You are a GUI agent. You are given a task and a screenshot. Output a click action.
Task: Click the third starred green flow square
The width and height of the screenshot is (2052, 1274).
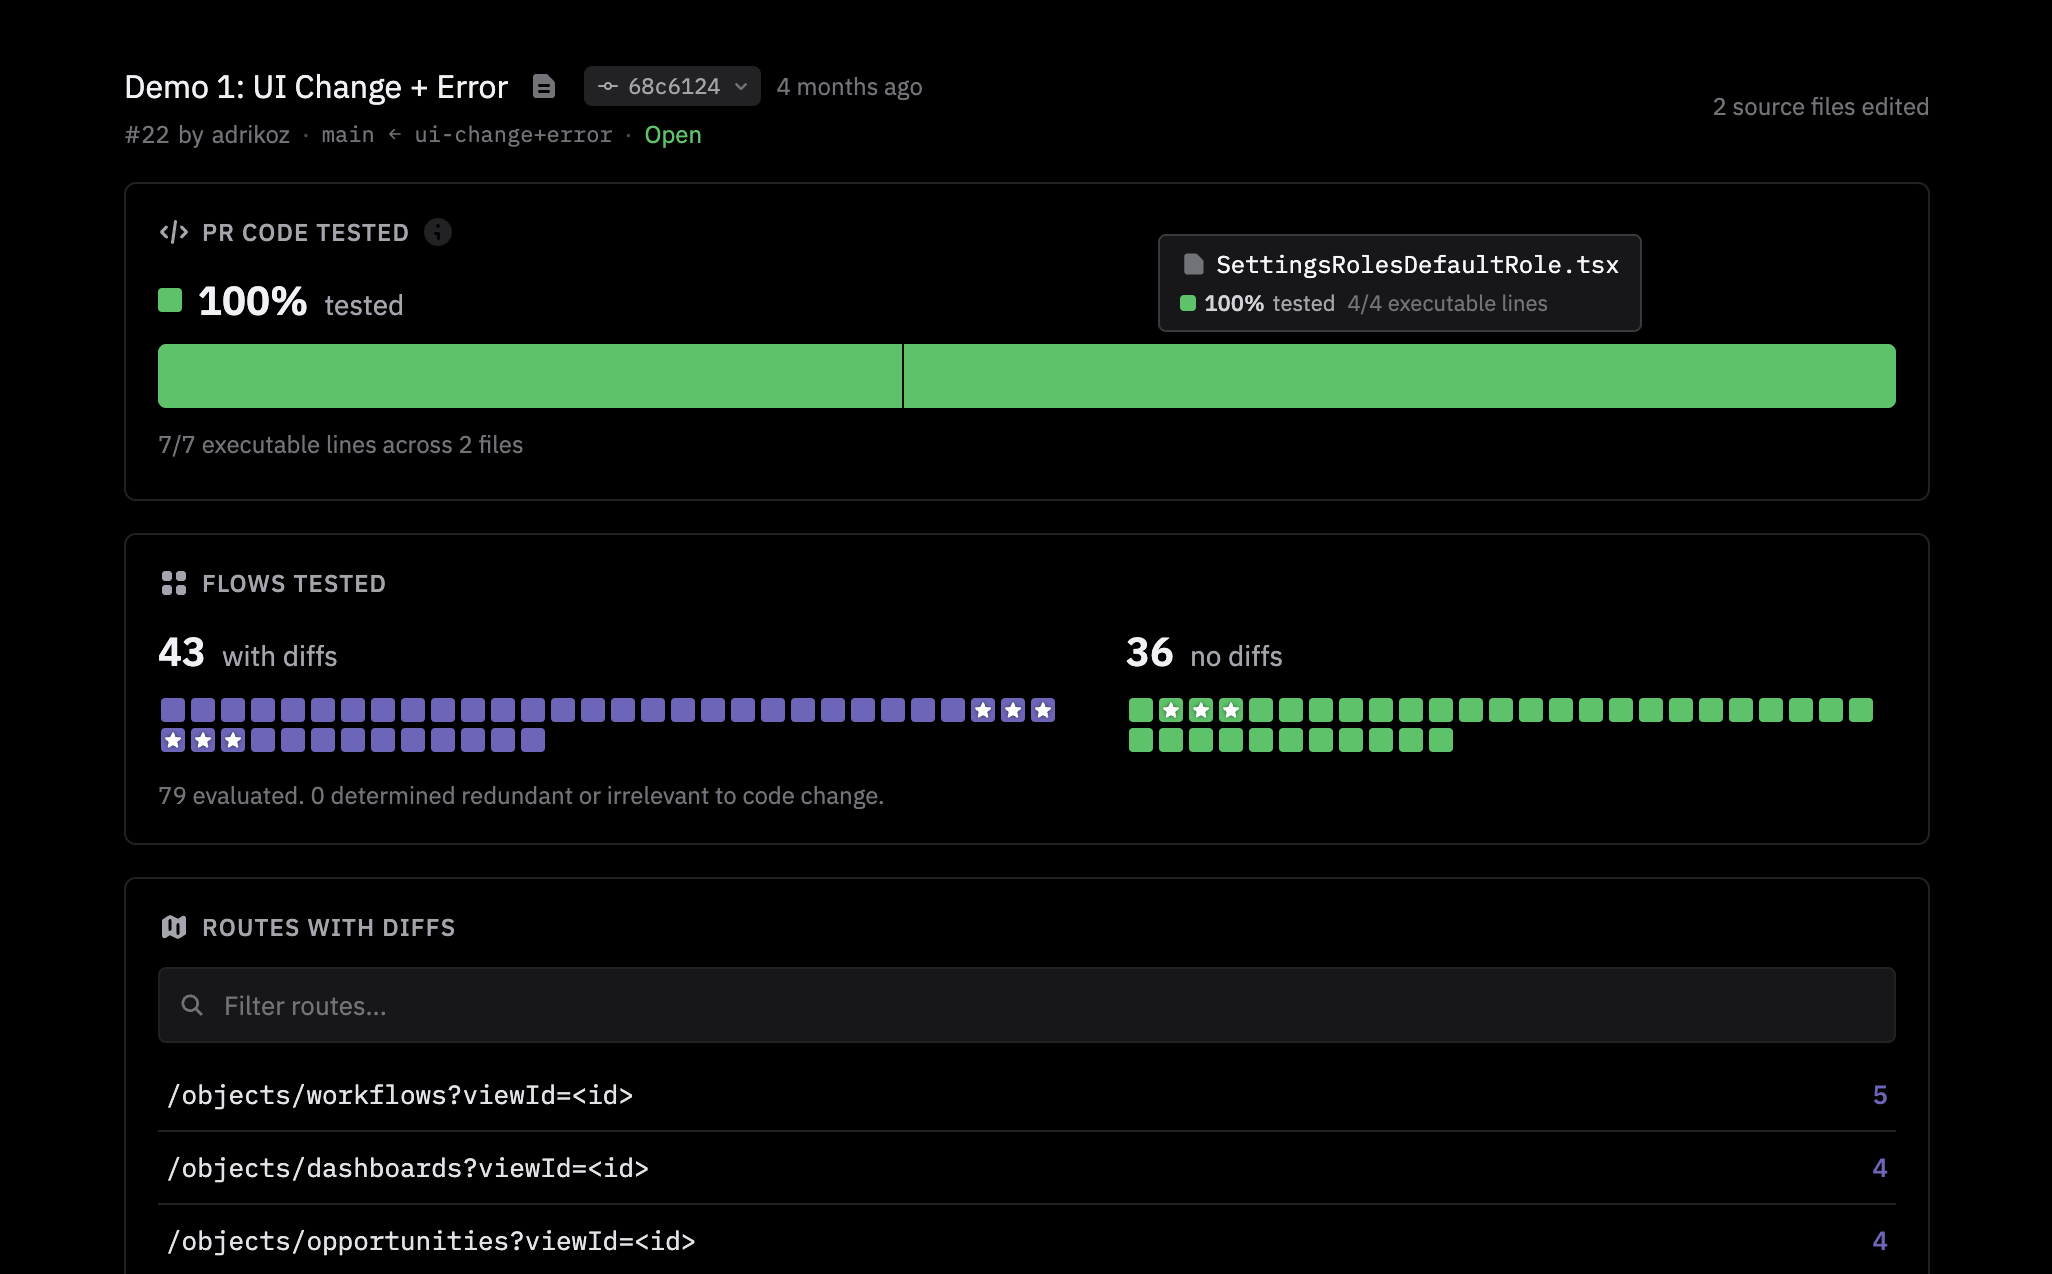[1231, 710]
